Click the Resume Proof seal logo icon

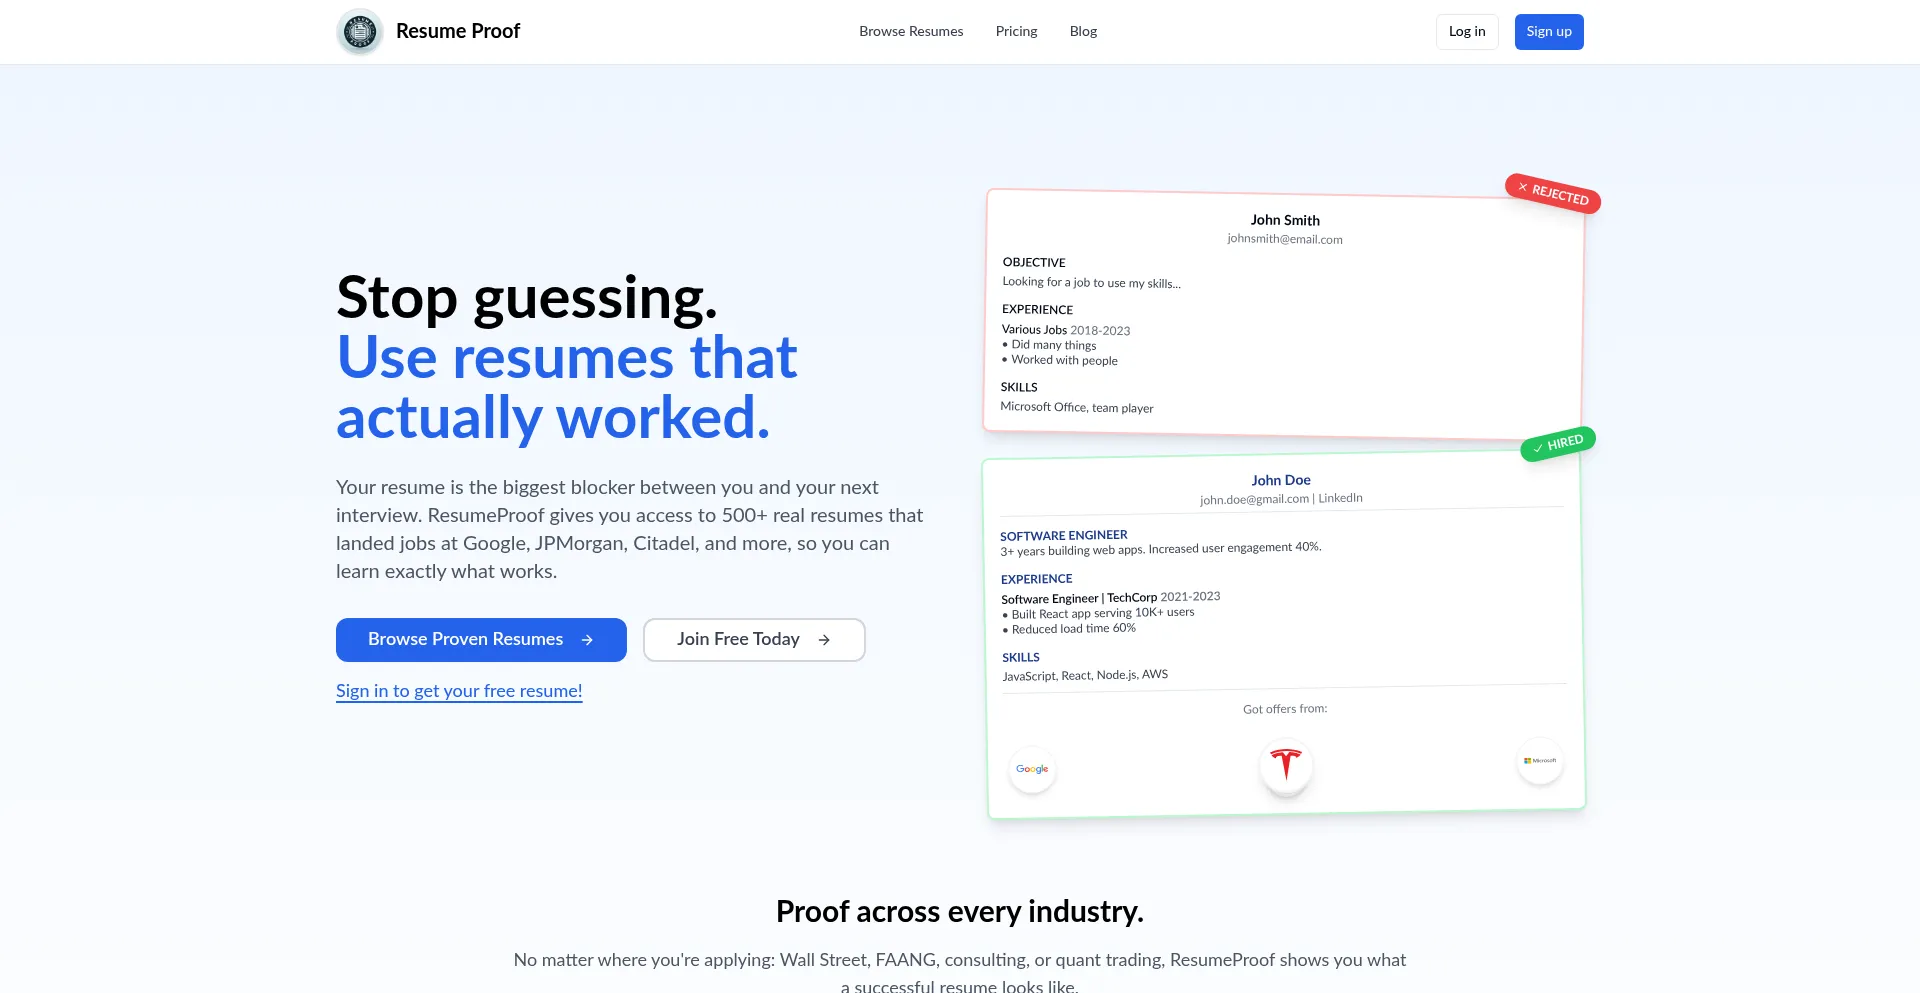[360, 32]
